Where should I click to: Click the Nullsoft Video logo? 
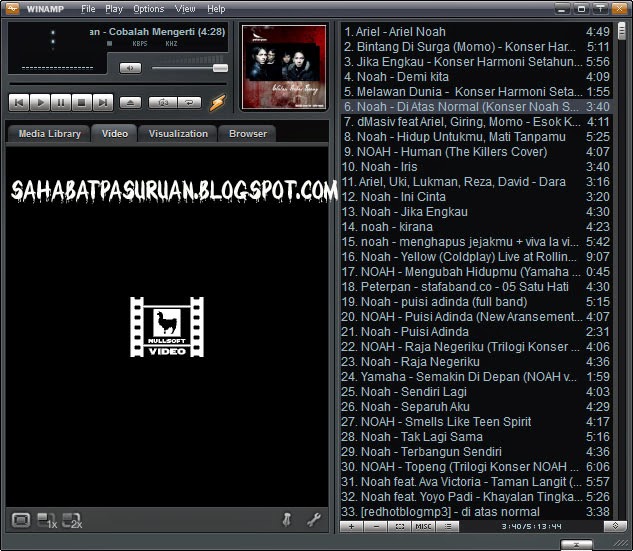click(167, 327)
